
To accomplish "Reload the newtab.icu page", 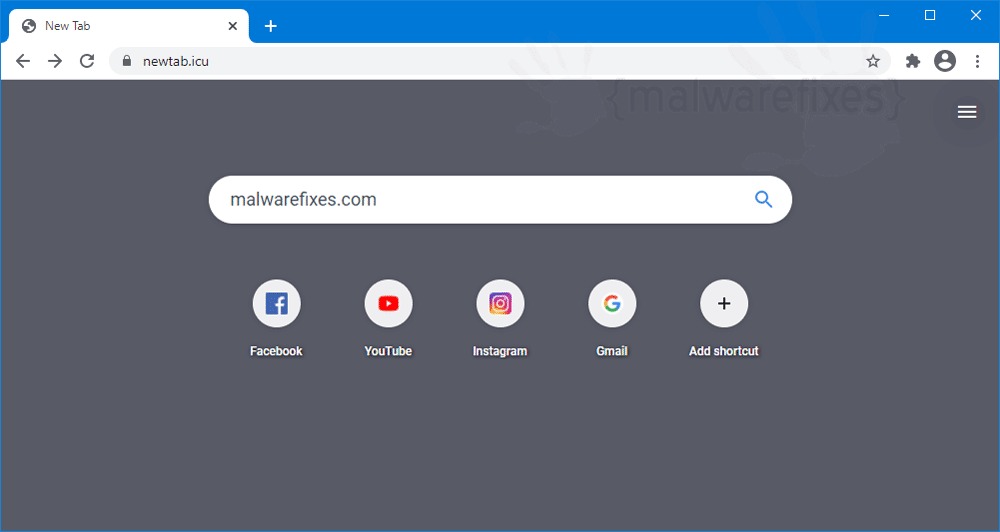I will coord(87,61).
